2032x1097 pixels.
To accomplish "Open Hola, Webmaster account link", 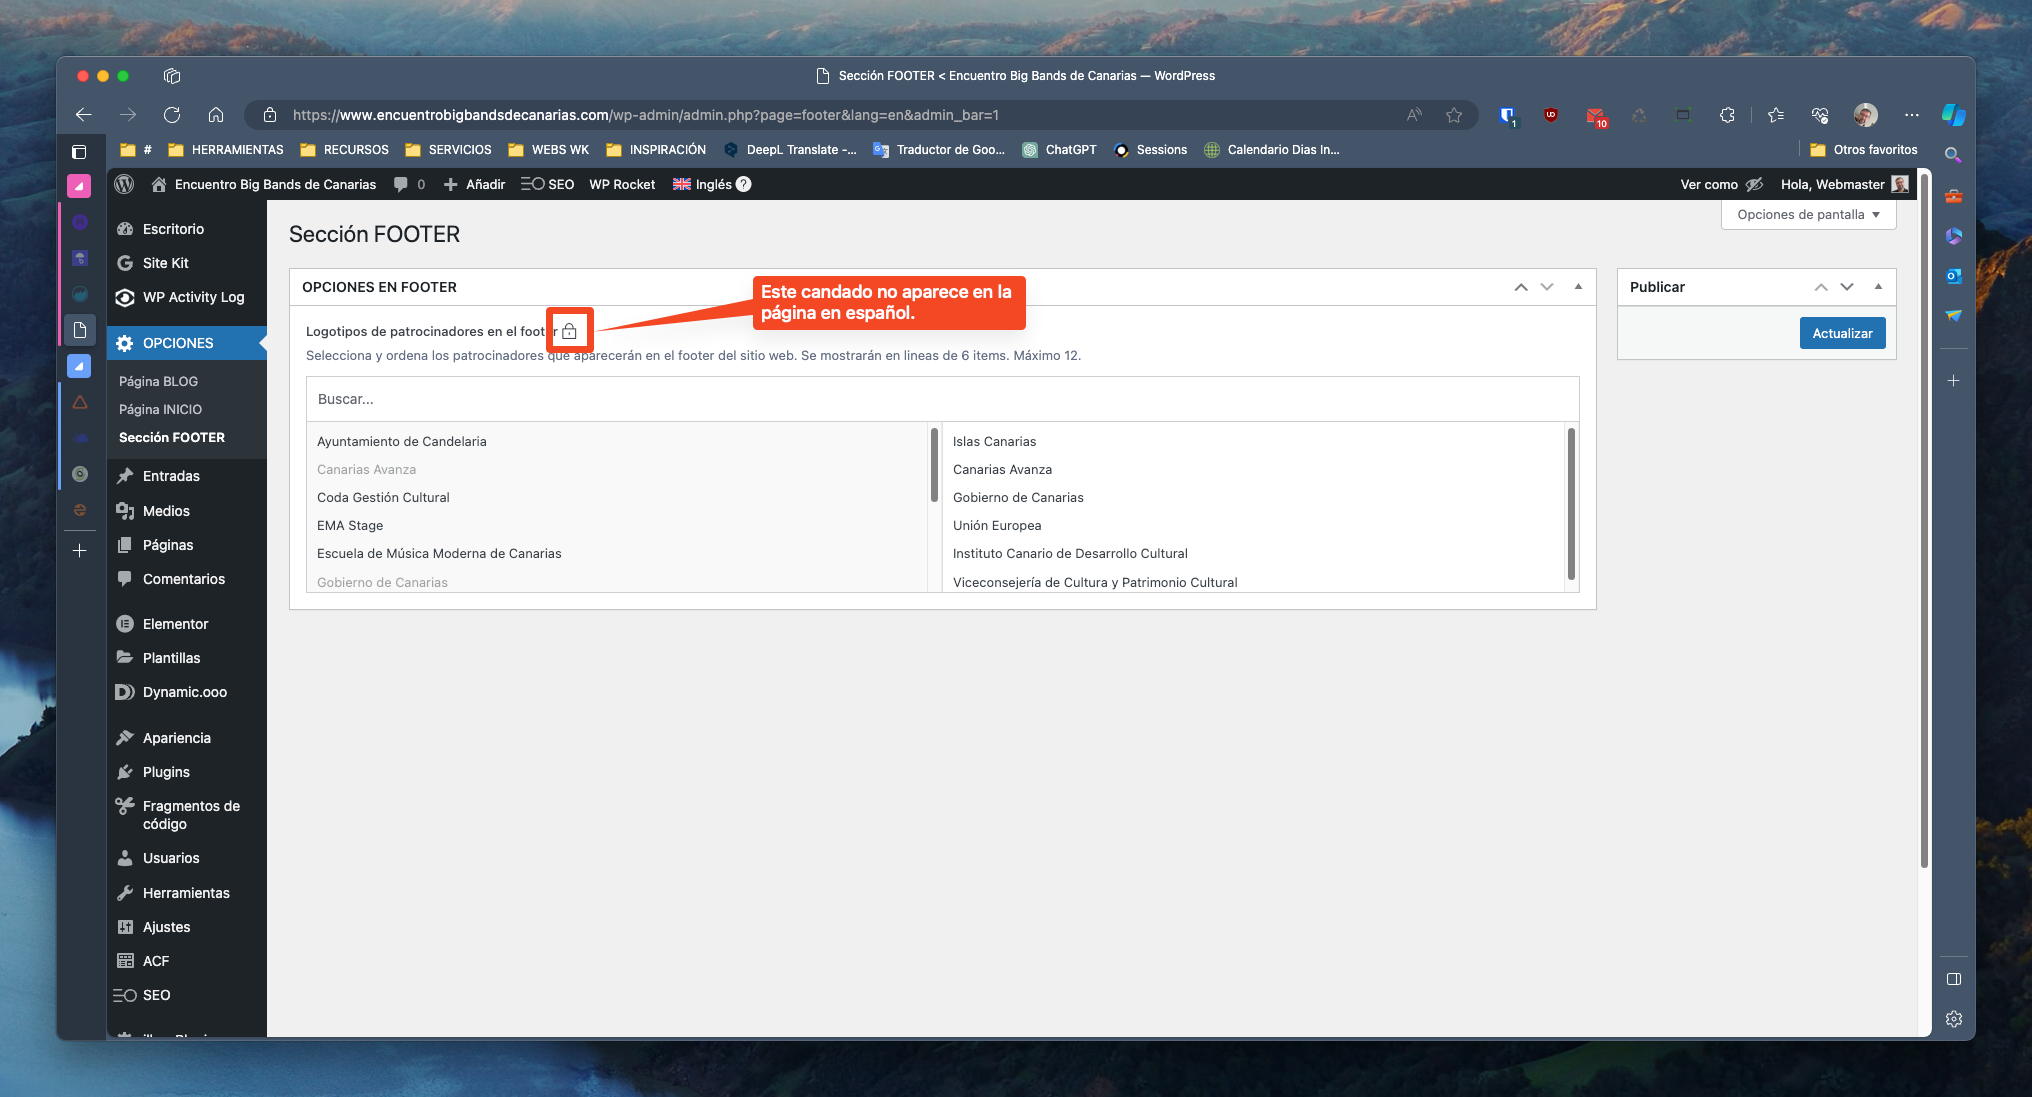I will (1844, 184).
